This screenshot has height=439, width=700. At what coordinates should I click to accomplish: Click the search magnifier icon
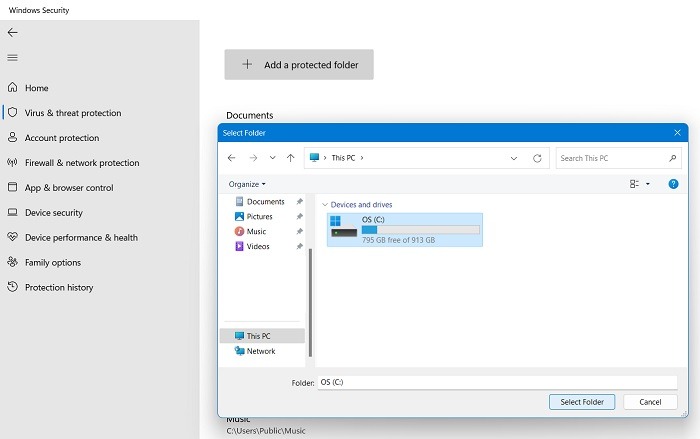(x=673, y=158)
